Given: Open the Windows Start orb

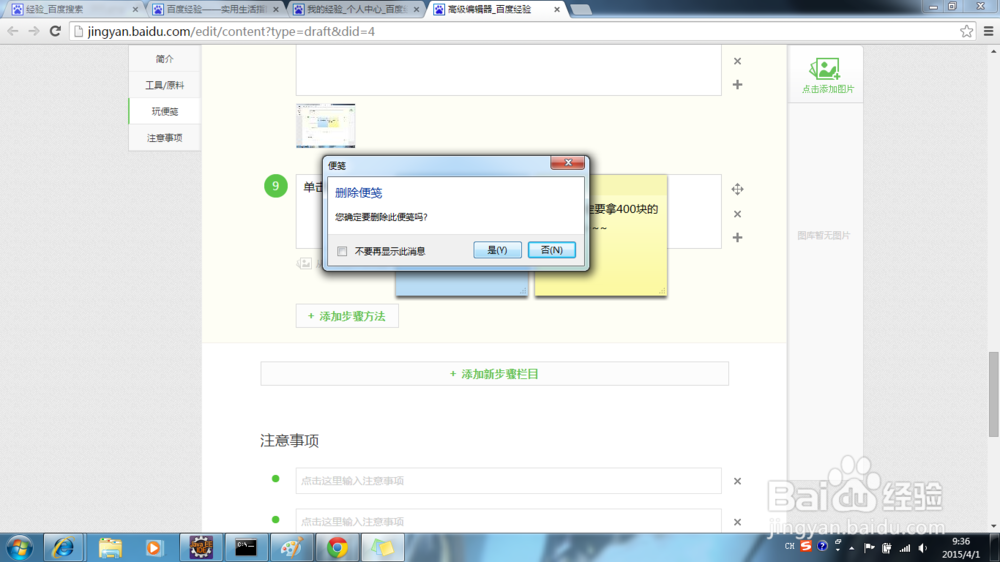Looking at the screenshot, I should pos(19,548).
